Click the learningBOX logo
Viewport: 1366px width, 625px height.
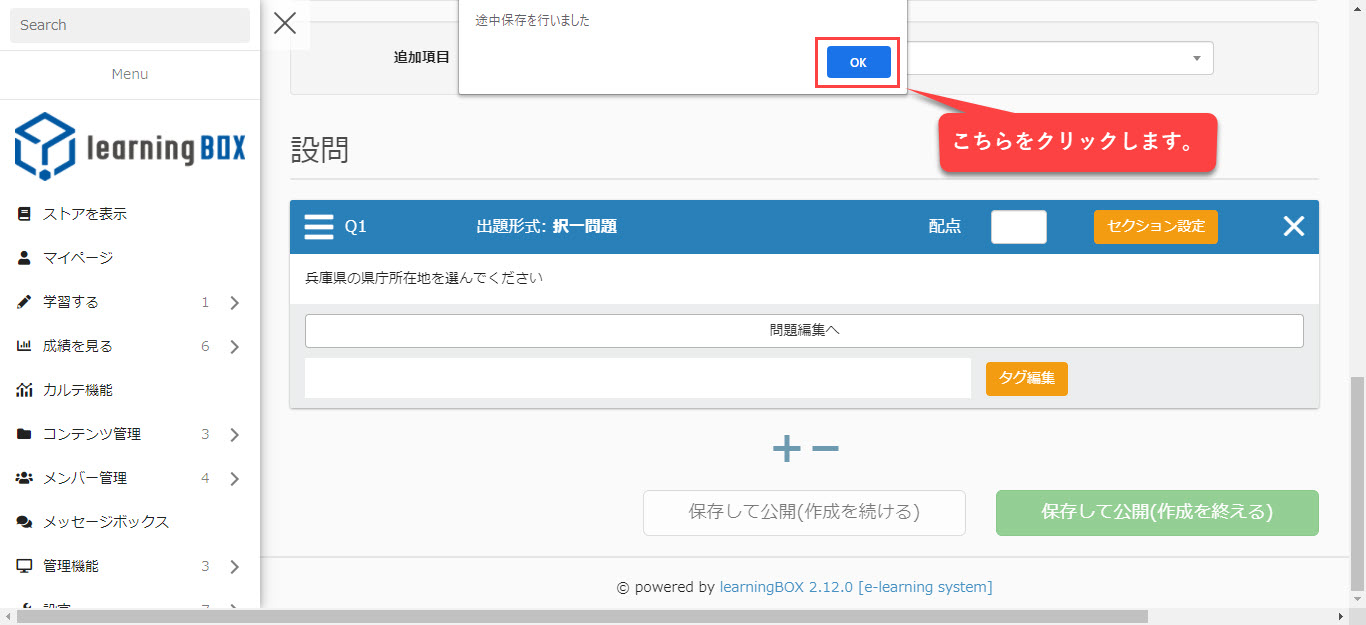point(130,147)
